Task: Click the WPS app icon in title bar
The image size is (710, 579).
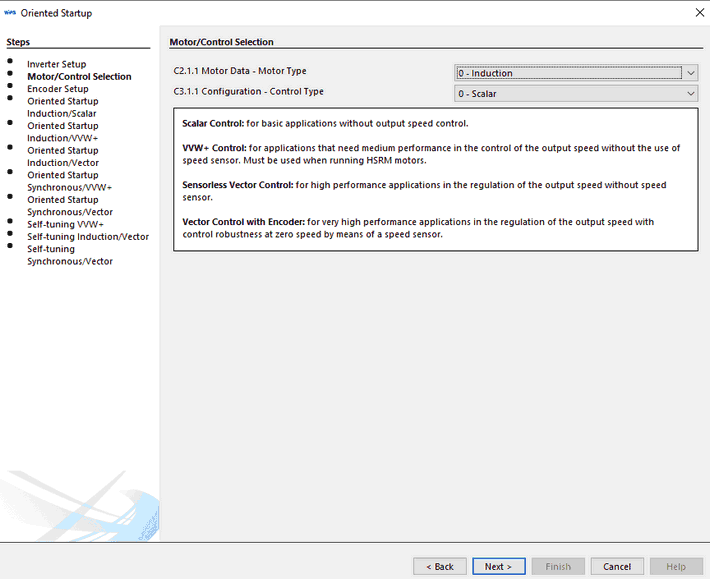Action: coord(10,13)
